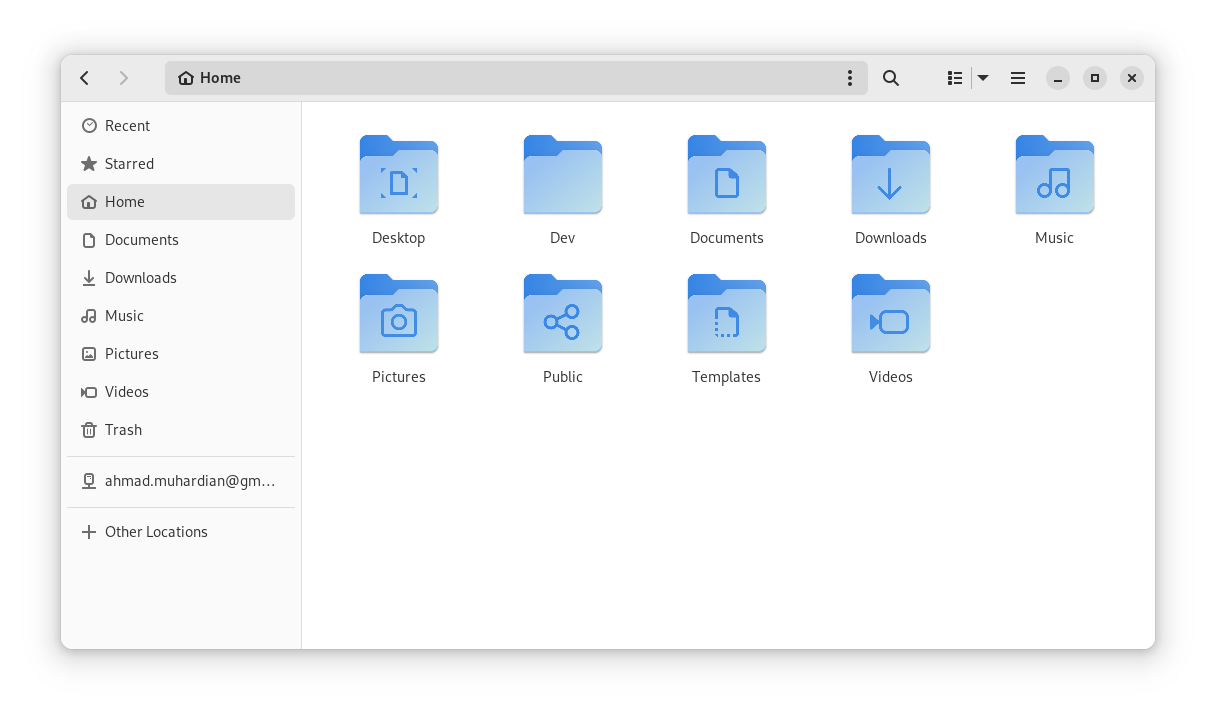Open the view options dropdown arrow

982,77
